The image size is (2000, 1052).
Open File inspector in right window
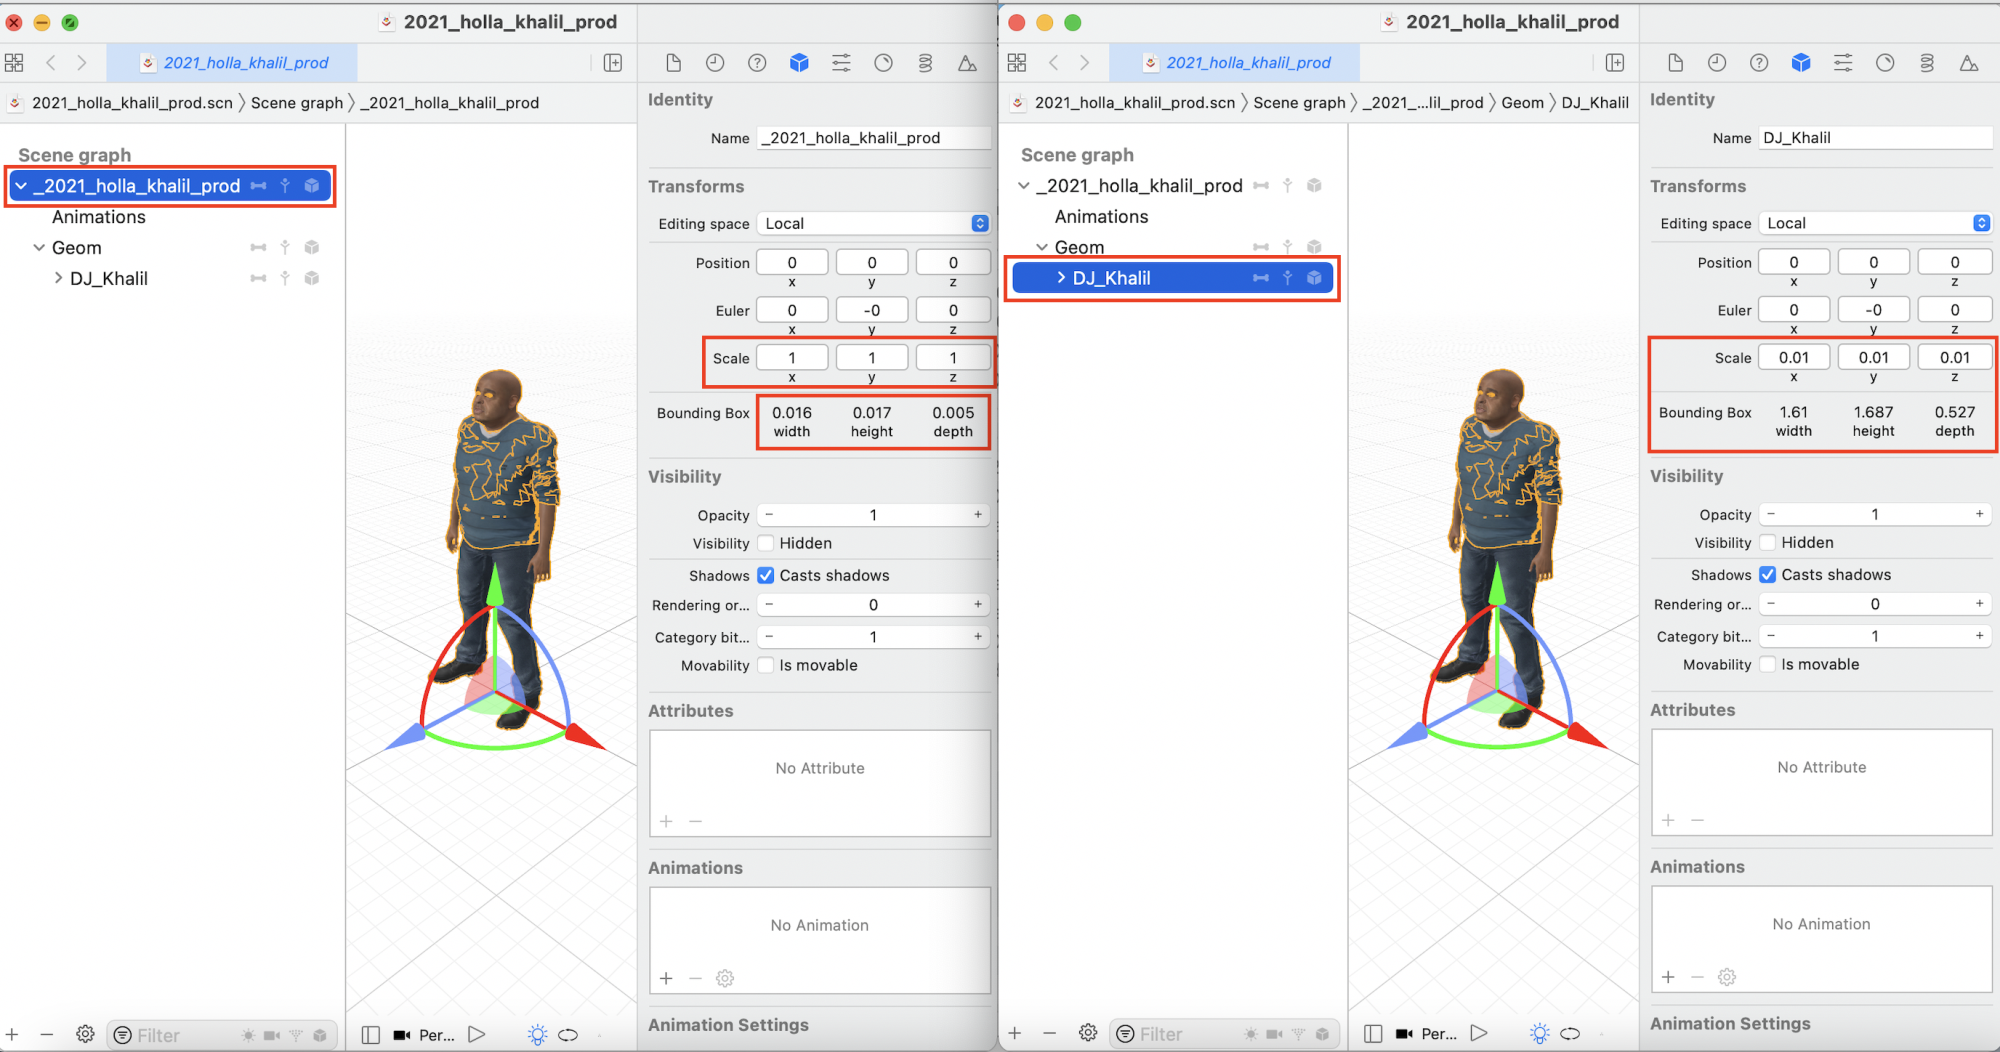point(1675,63)
